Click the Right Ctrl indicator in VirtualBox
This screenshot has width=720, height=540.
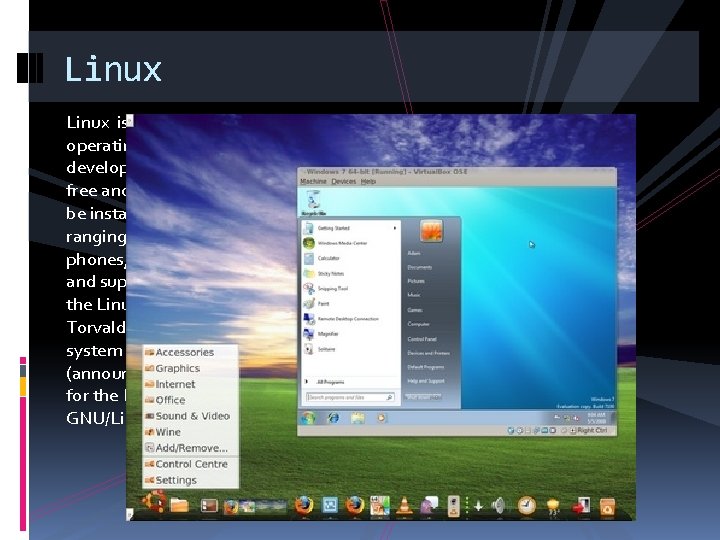591,430
